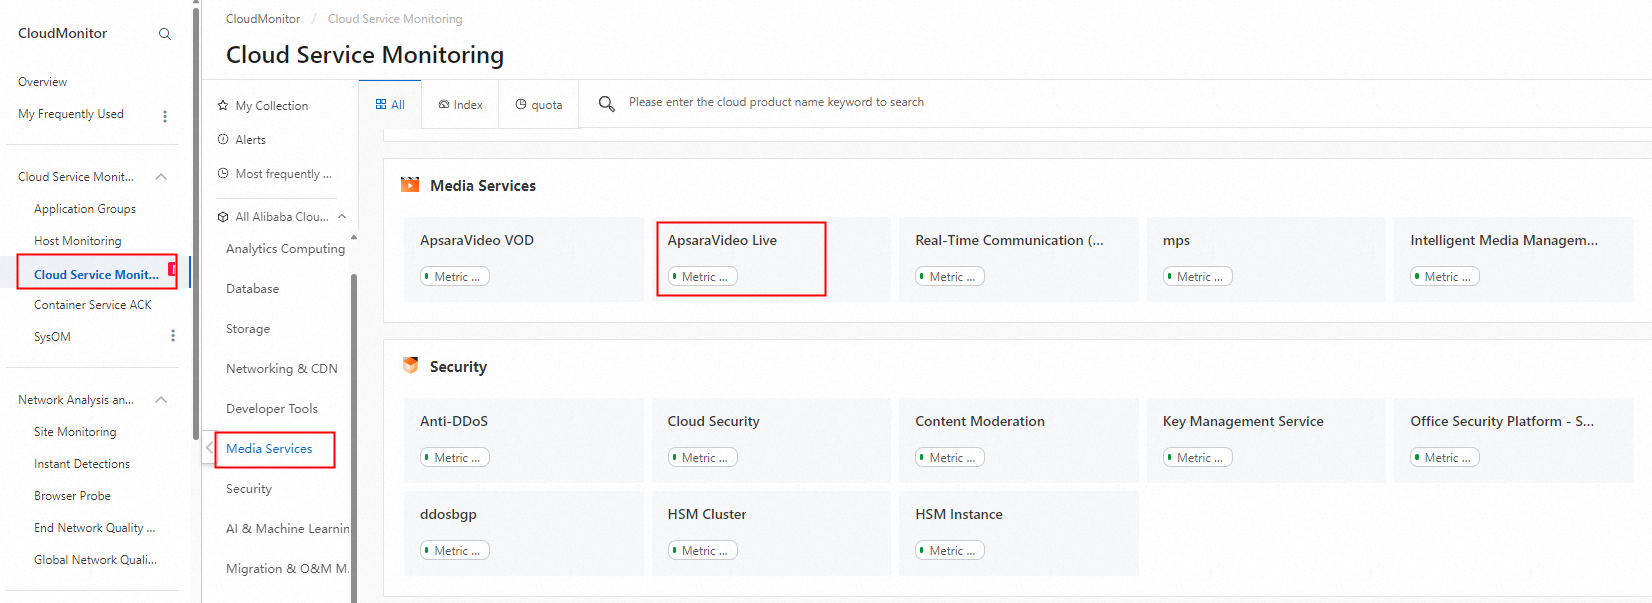Select the Most frequently filter
1652x603 pixels.
tap(284, 174)
